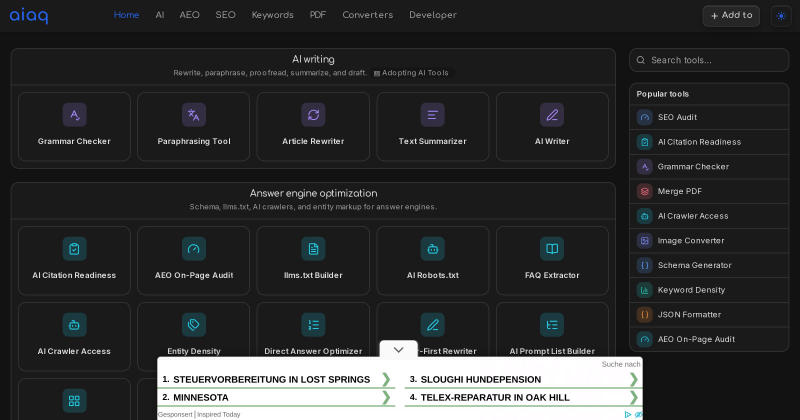Click the Merge PDF icon in Popular tools
This screenshot has height=420, width=800.
pos(644,191)
